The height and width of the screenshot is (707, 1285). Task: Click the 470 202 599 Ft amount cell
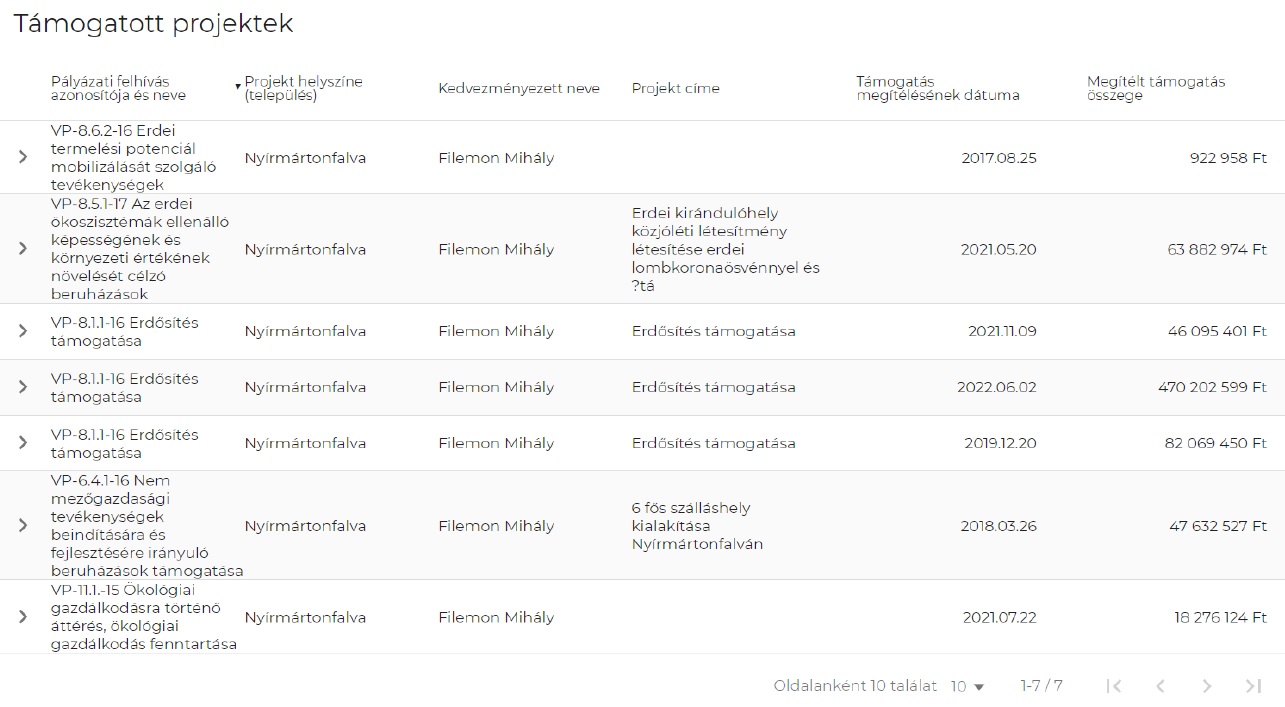pyautogui.click(x=1212, y=387)
